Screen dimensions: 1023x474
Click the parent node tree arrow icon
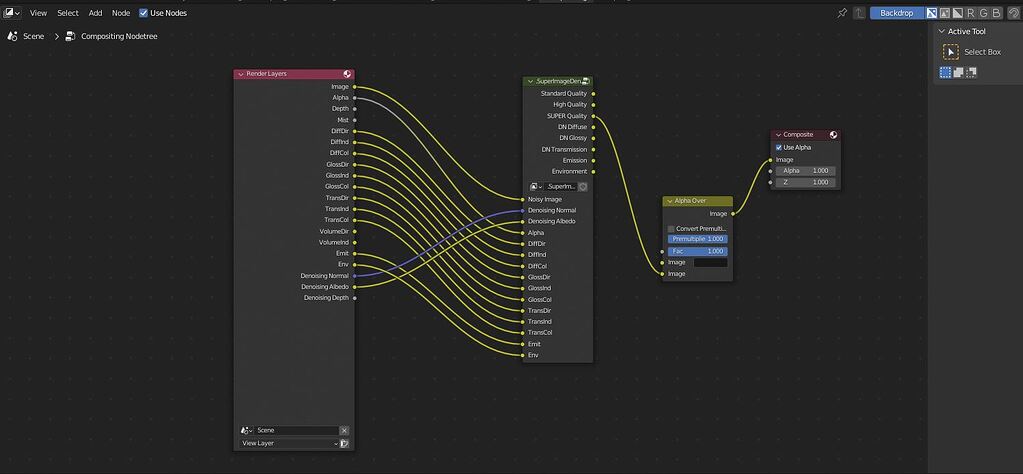click(x=859, y=13)
